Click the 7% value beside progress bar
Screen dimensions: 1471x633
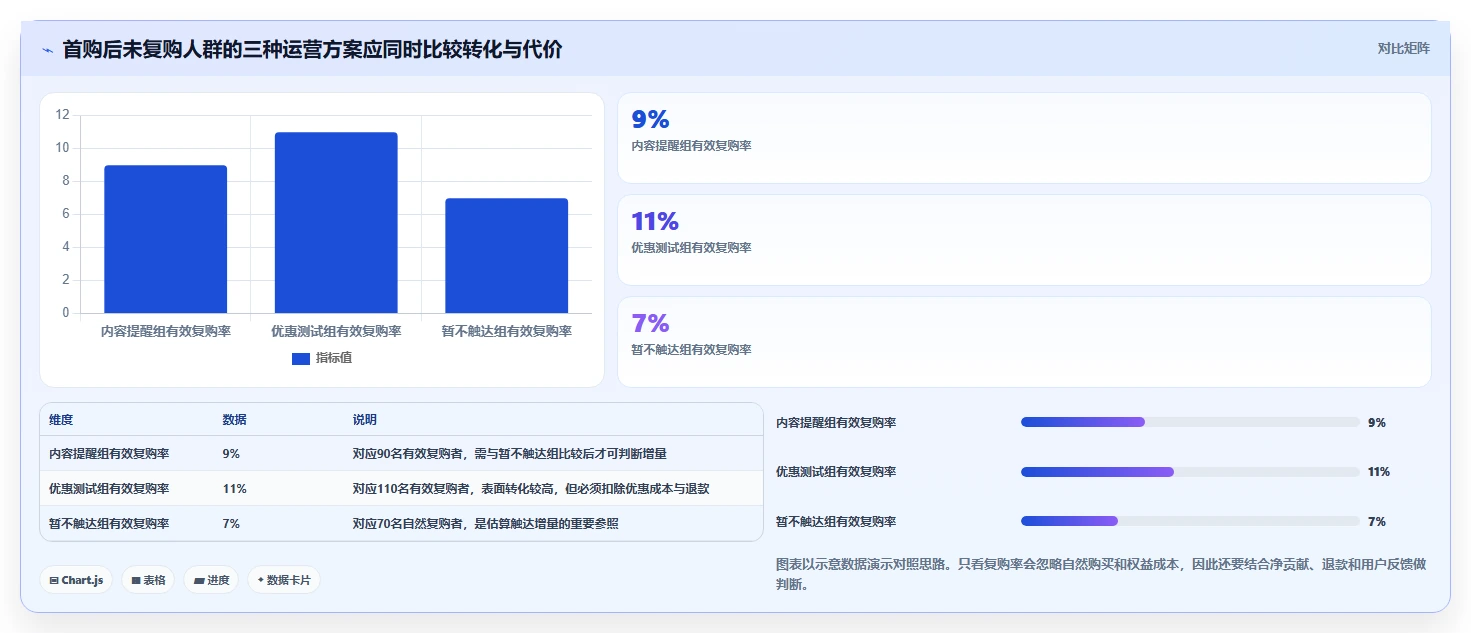coord(1377,522)
